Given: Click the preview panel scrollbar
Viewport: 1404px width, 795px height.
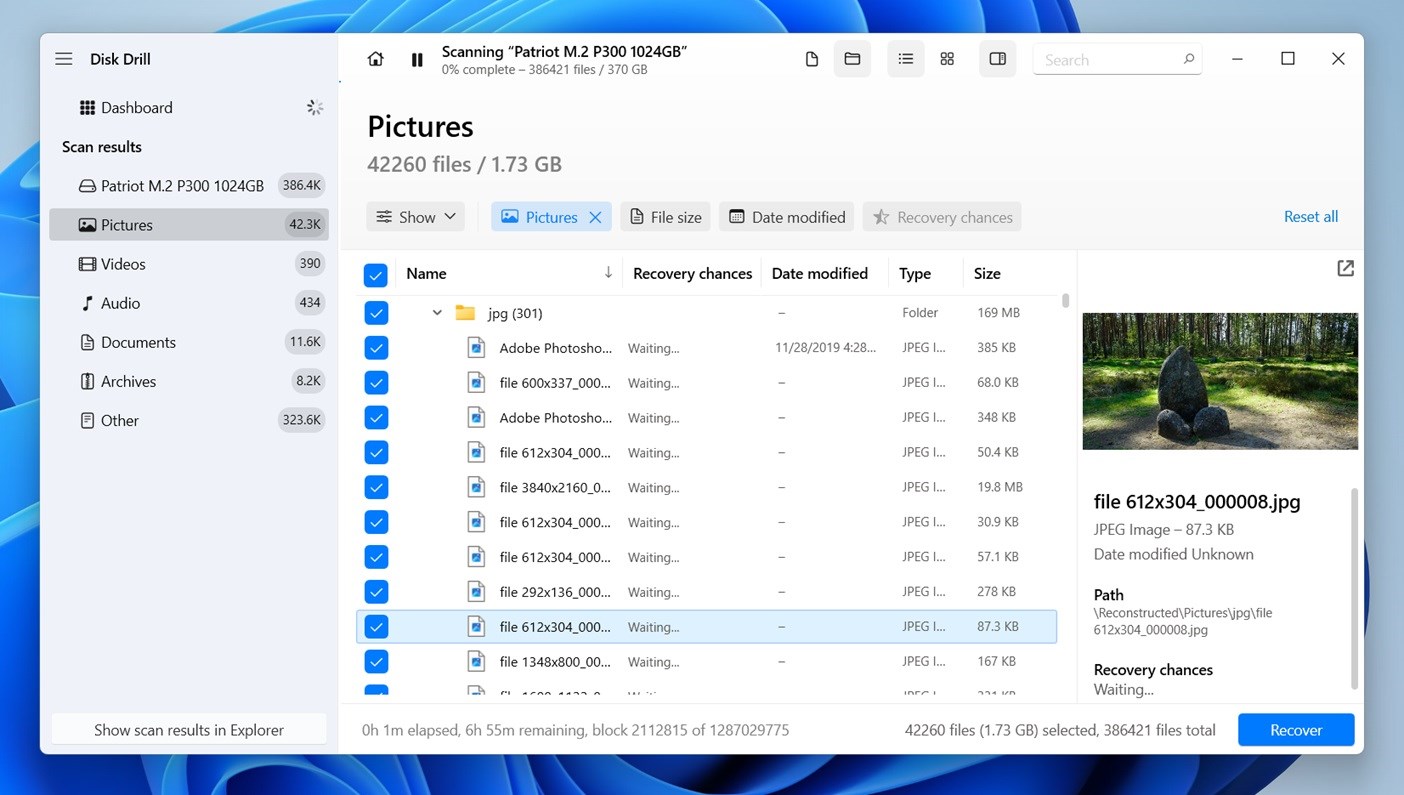Looking at the screenshot, I should tap(1355, 589).
